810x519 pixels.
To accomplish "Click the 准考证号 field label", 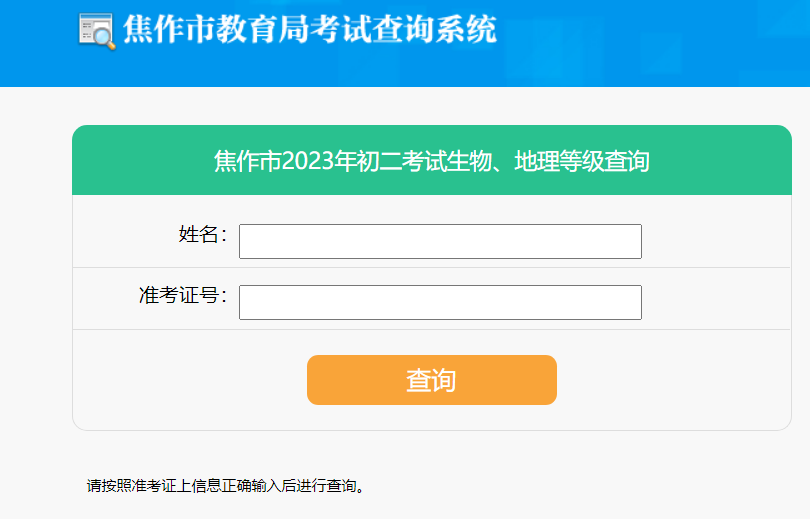I will pyautogui.click(x=182, y=296).
